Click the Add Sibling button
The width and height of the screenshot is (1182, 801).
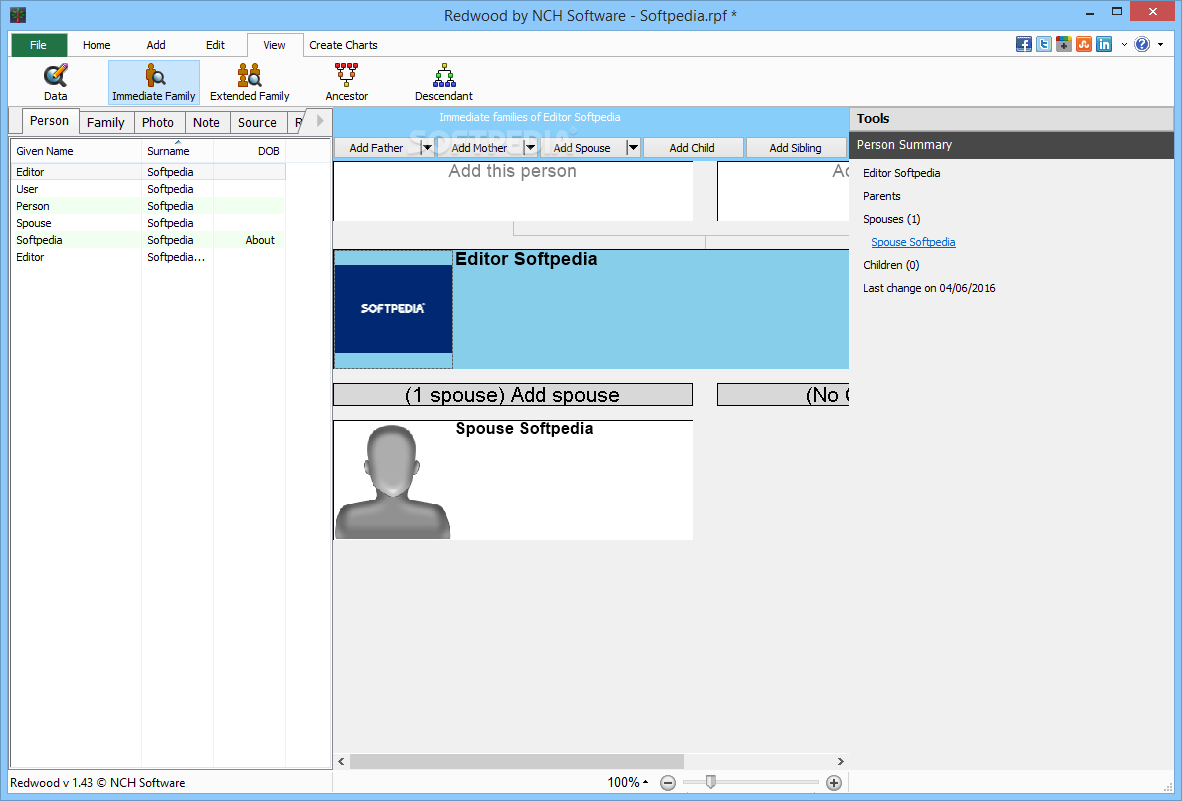(795, 148)
